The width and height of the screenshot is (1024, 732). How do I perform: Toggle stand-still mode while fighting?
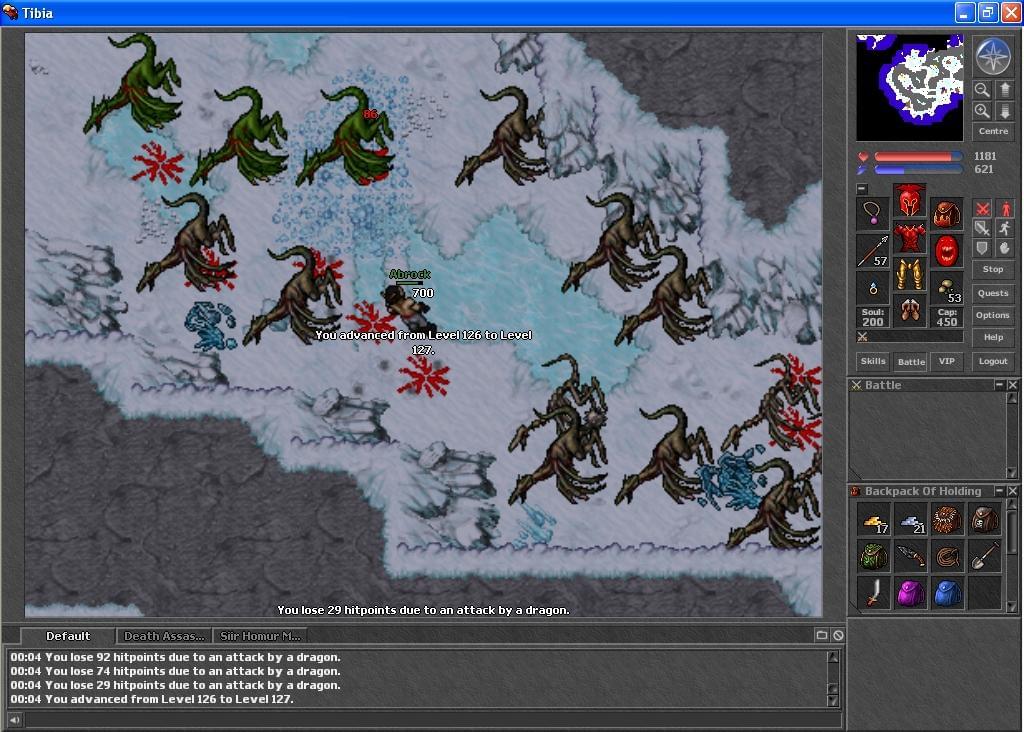coord(1004,209)
